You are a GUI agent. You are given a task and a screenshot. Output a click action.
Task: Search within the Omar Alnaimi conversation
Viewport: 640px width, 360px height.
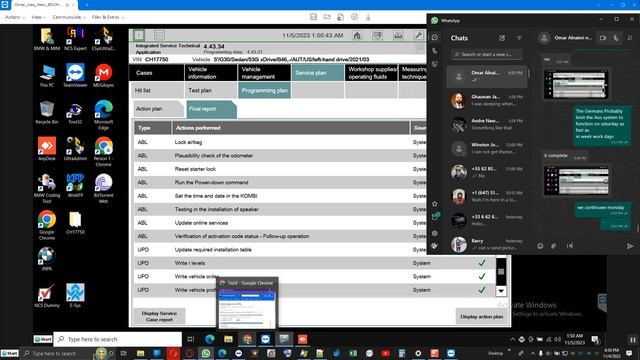coord(630,38)
